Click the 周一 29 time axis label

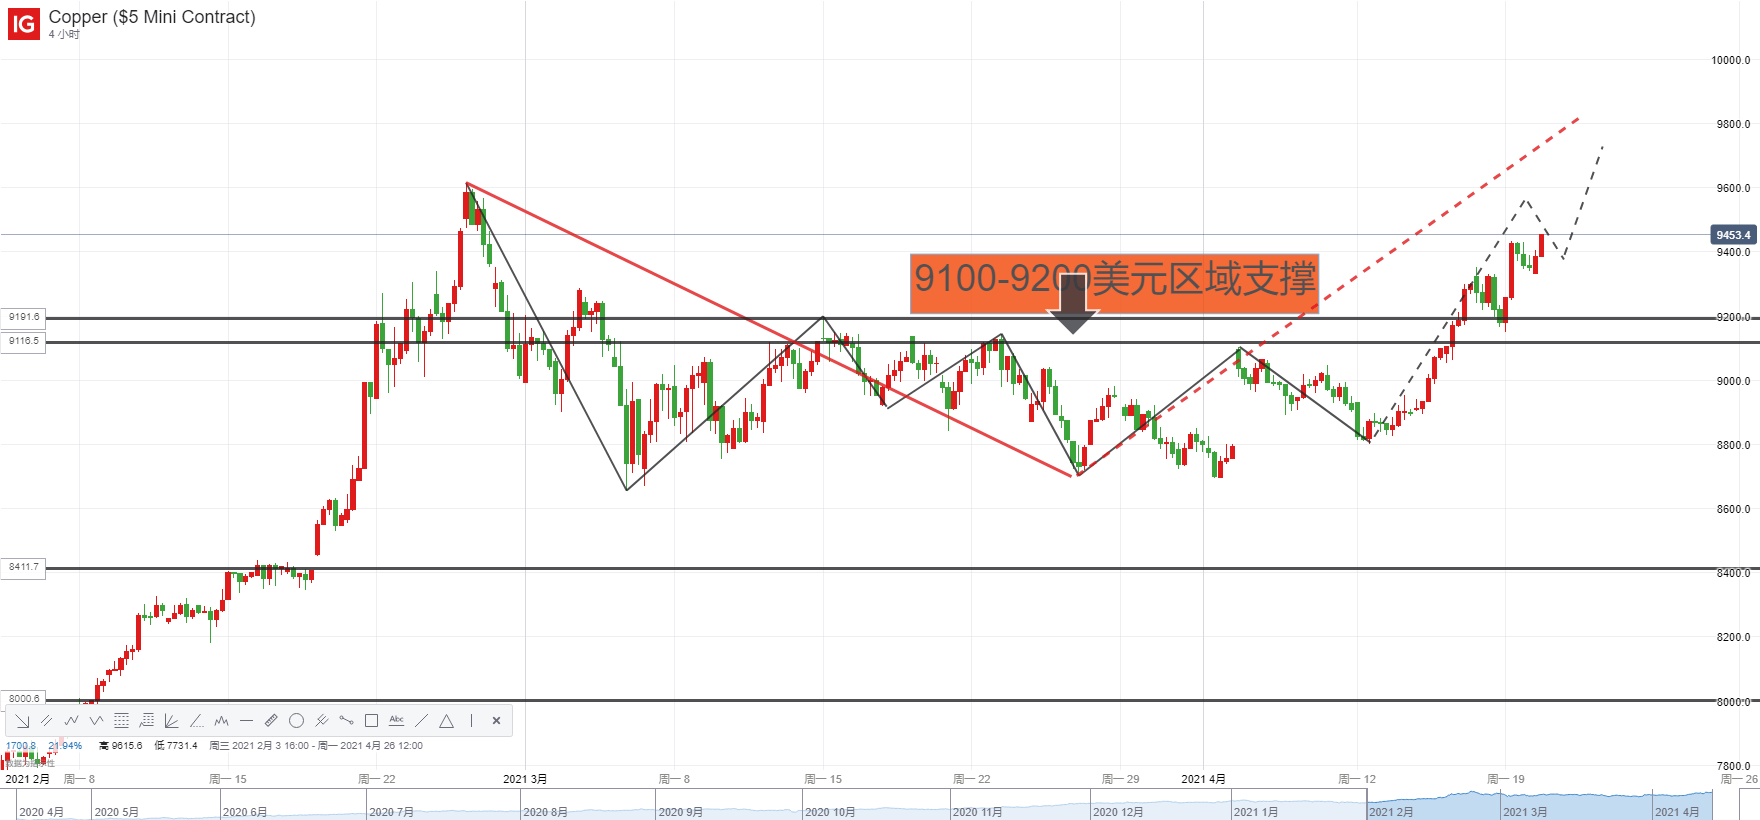[x=1120, y=779]
